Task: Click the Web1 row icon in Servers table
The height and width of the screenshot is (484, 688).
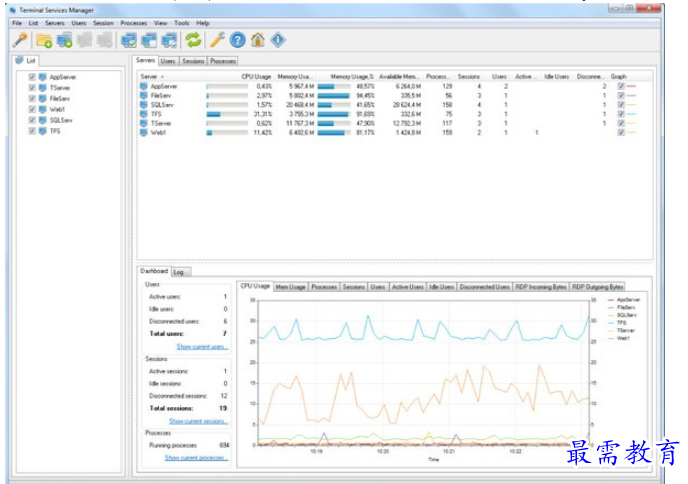Action: point(143,132)
